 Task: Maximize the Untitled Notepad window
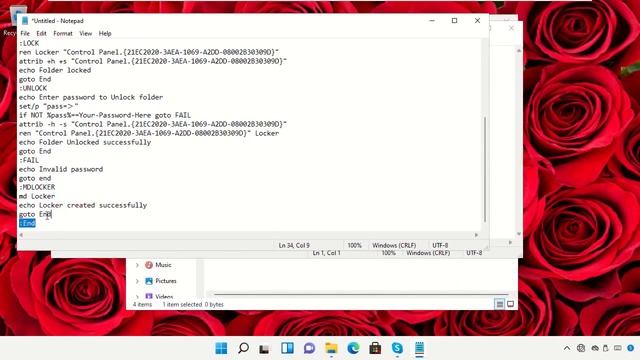coord(454,20)
